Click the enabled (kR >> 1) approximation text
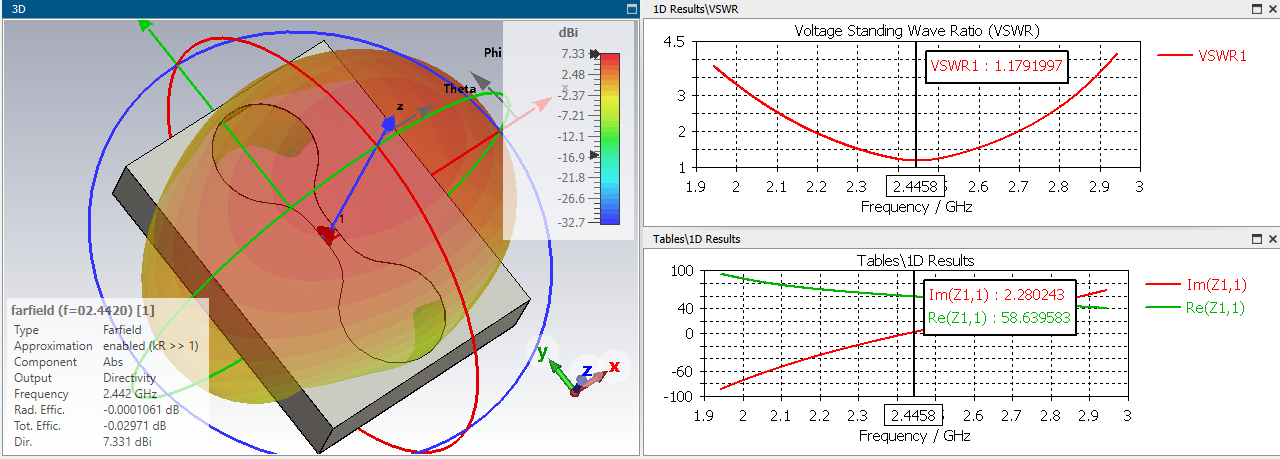This screenshot has height=459, width=1280. (x=151, y=345)
